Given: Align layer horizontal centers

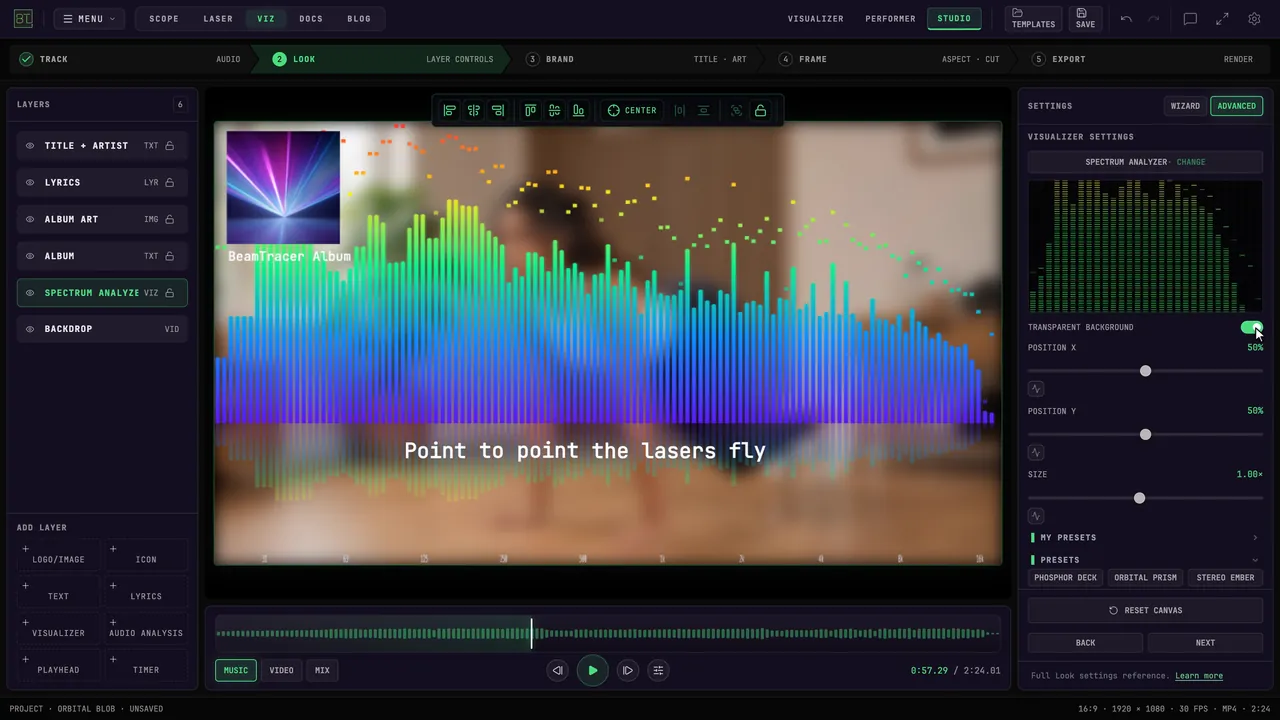Looking at the screenshot, I should click(x=474, y=110).
